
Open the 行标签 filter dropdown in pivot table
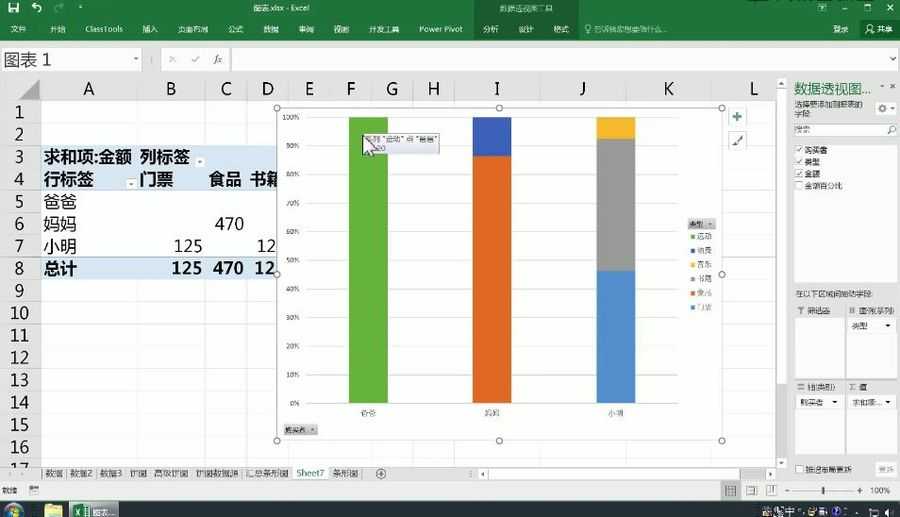coord(131,184)
